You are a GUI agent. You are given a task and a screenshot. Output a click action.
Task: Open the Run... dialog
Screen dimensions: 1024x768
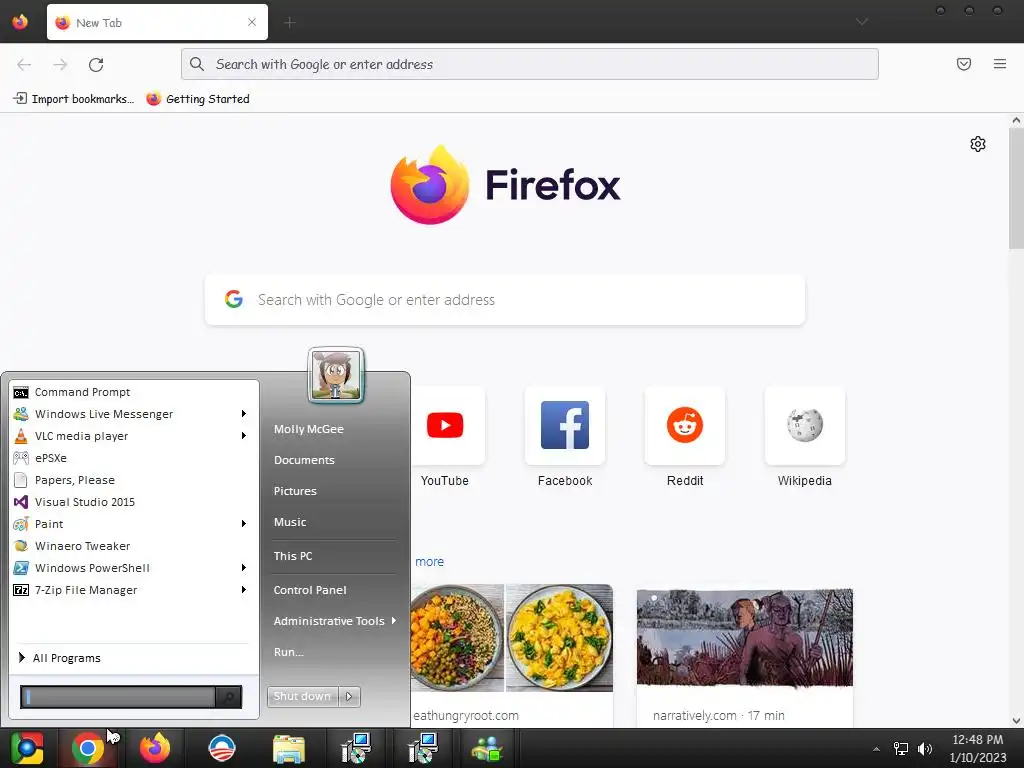[x=289, y=652]
